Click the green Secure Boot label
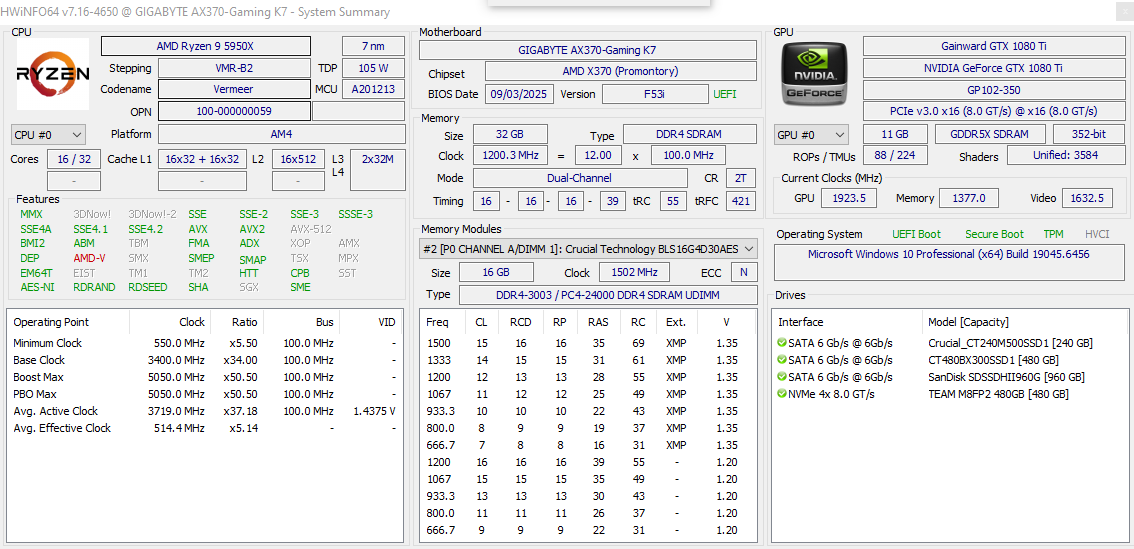This screenshot has width=1134, height=549. (x=994, y=234)
